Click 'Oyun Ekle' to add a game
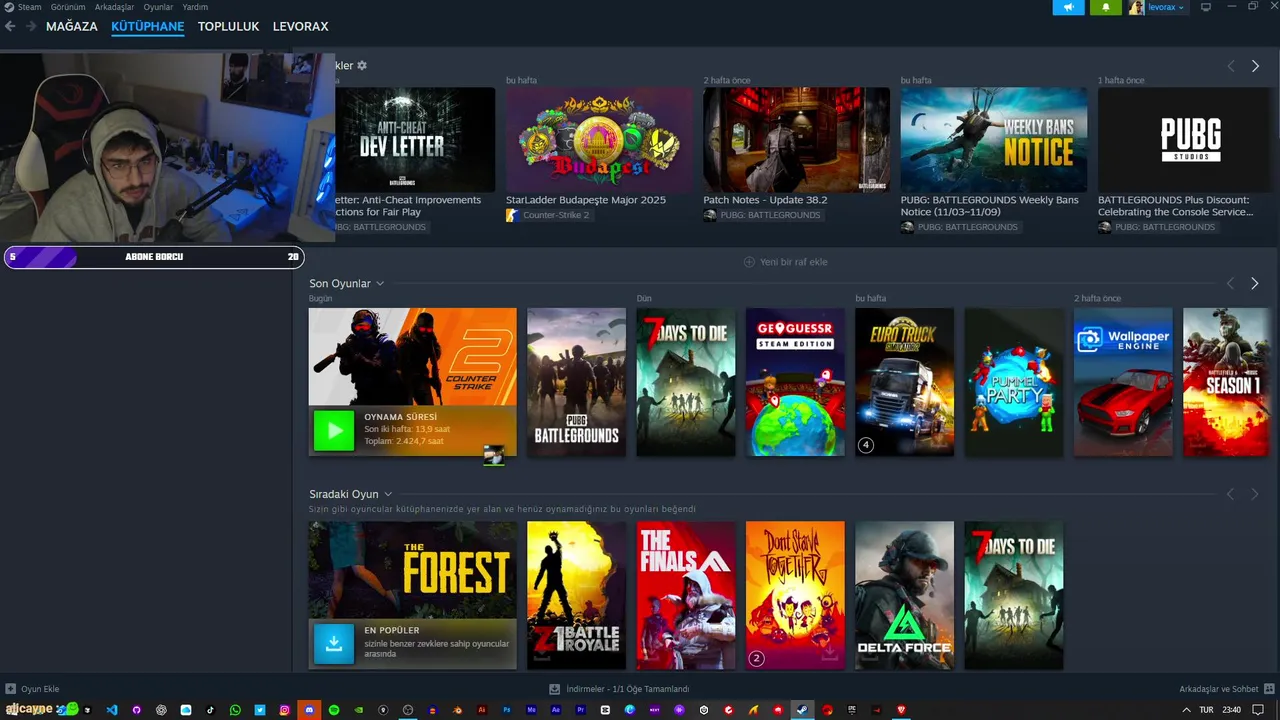1280x720 pixels. tap(33, 689)
